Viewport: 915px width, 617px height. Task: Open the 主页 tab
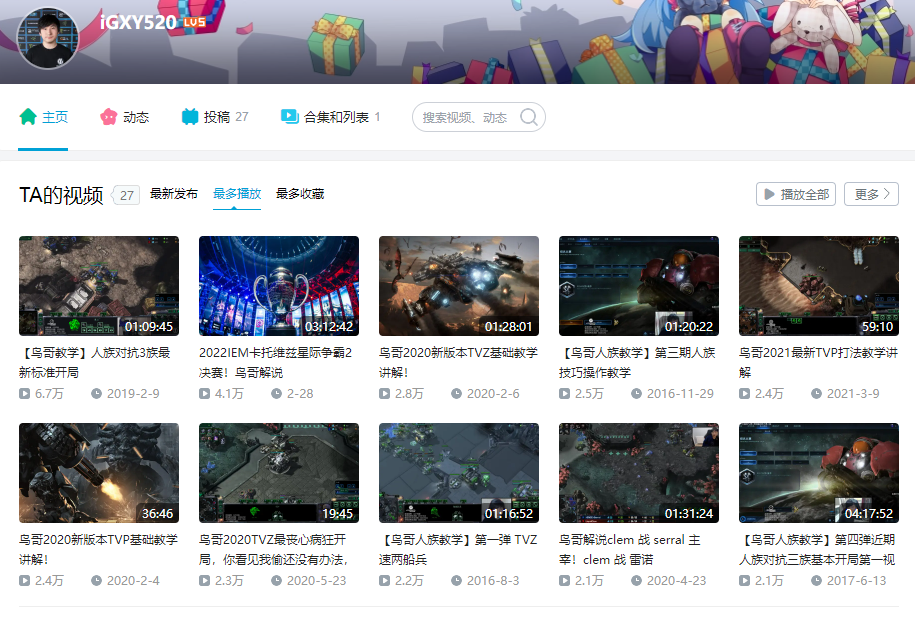click(x=43, y=117)
